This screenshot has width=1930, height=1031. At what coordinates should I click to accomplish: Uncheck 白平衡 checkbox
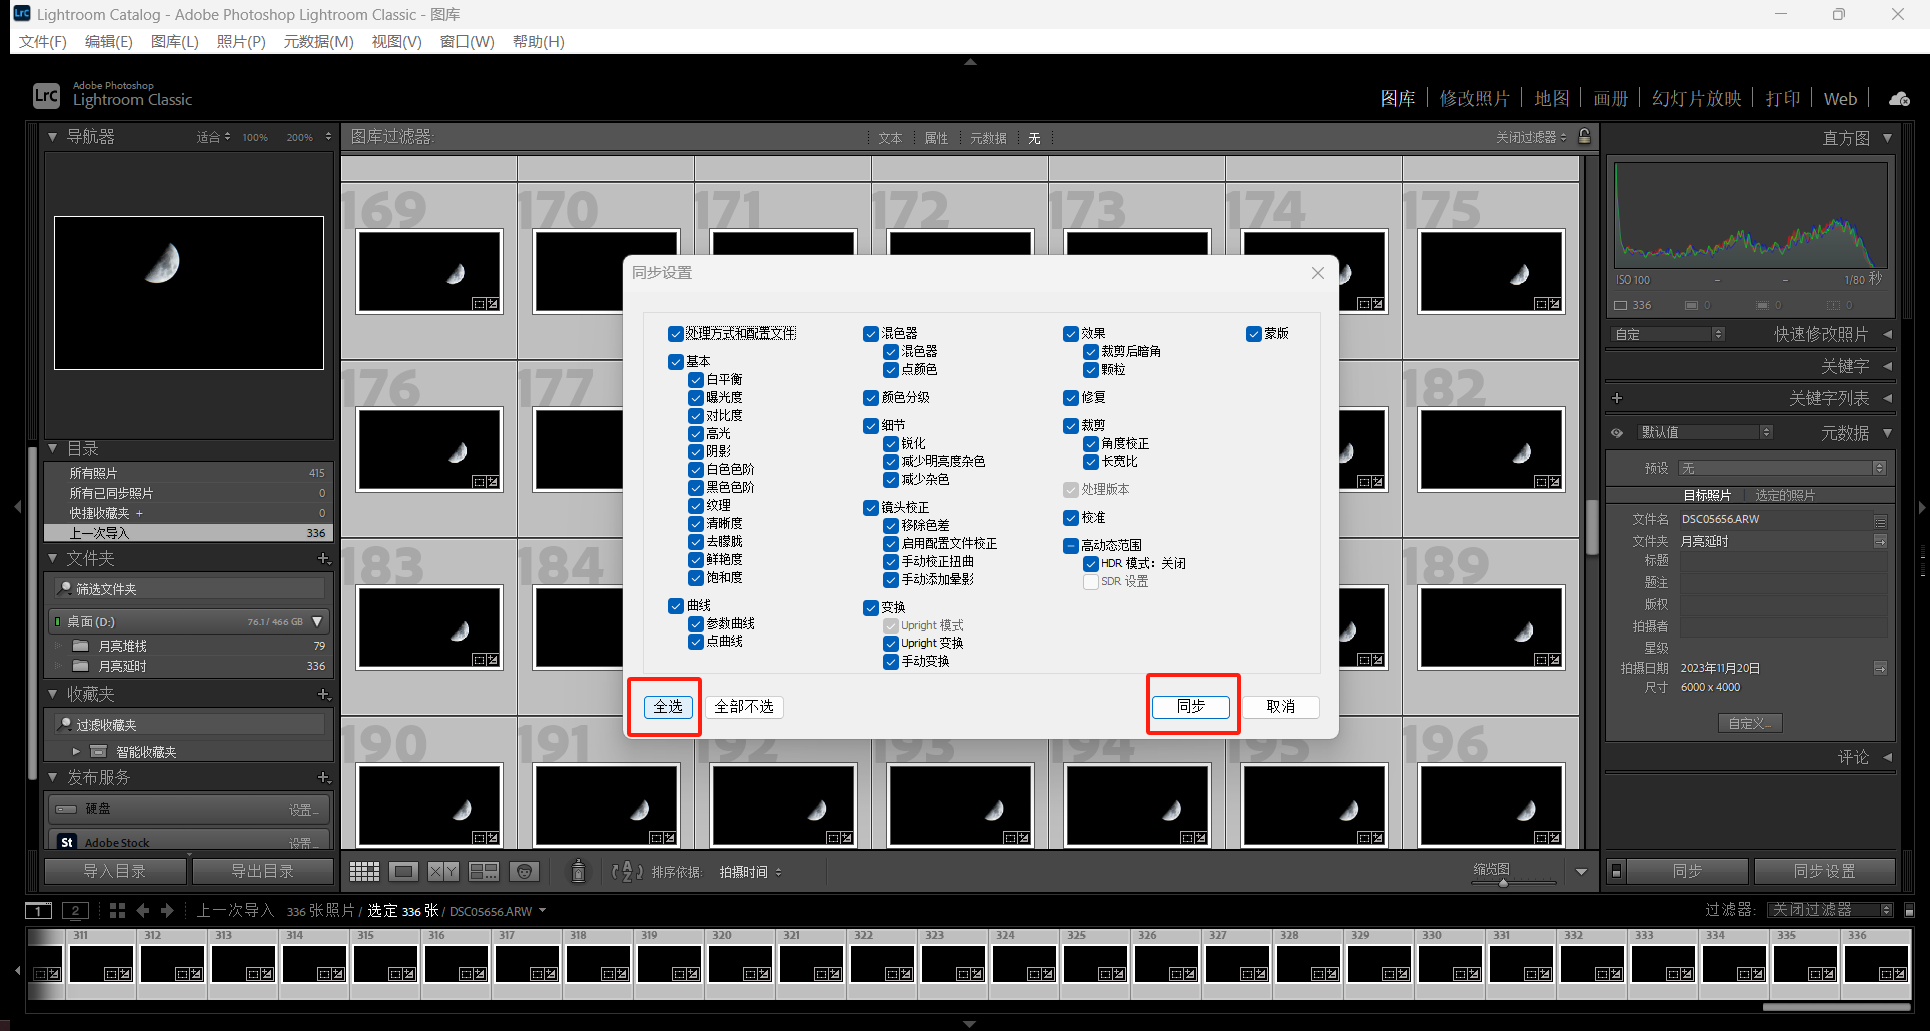click(696, 380)
